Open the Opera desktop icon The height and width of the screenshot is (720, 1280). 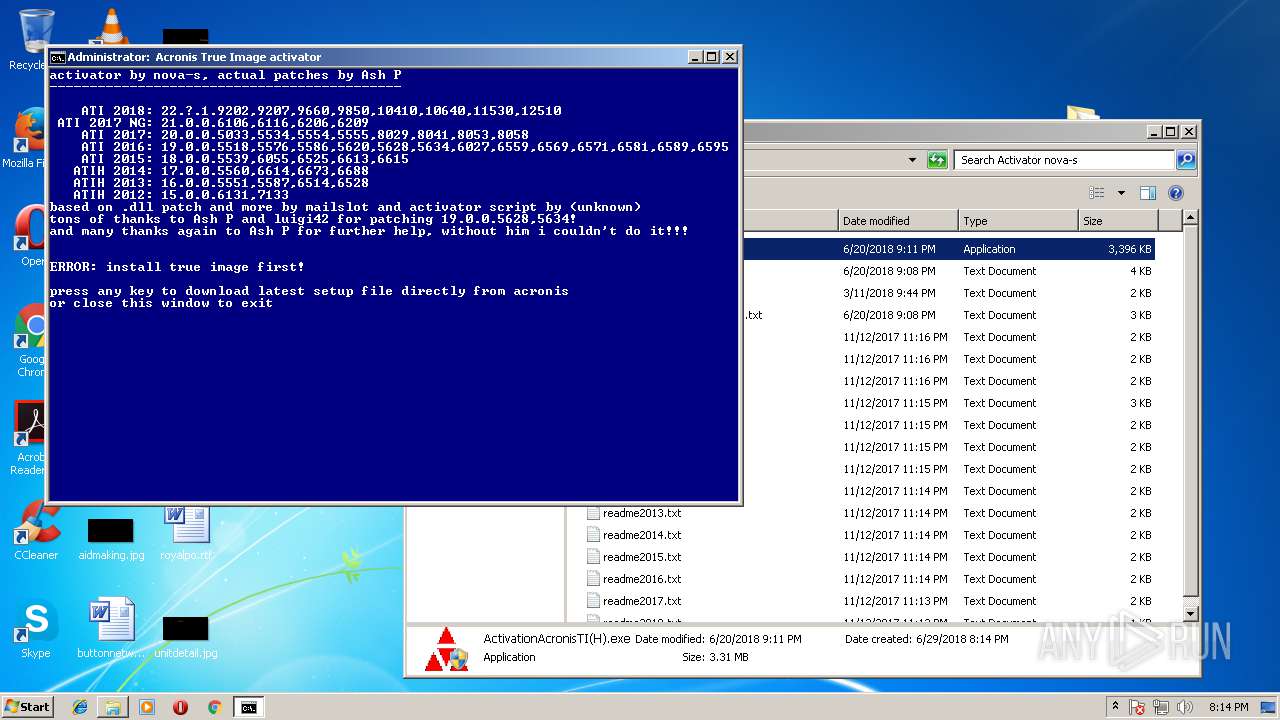pos(30,237)
